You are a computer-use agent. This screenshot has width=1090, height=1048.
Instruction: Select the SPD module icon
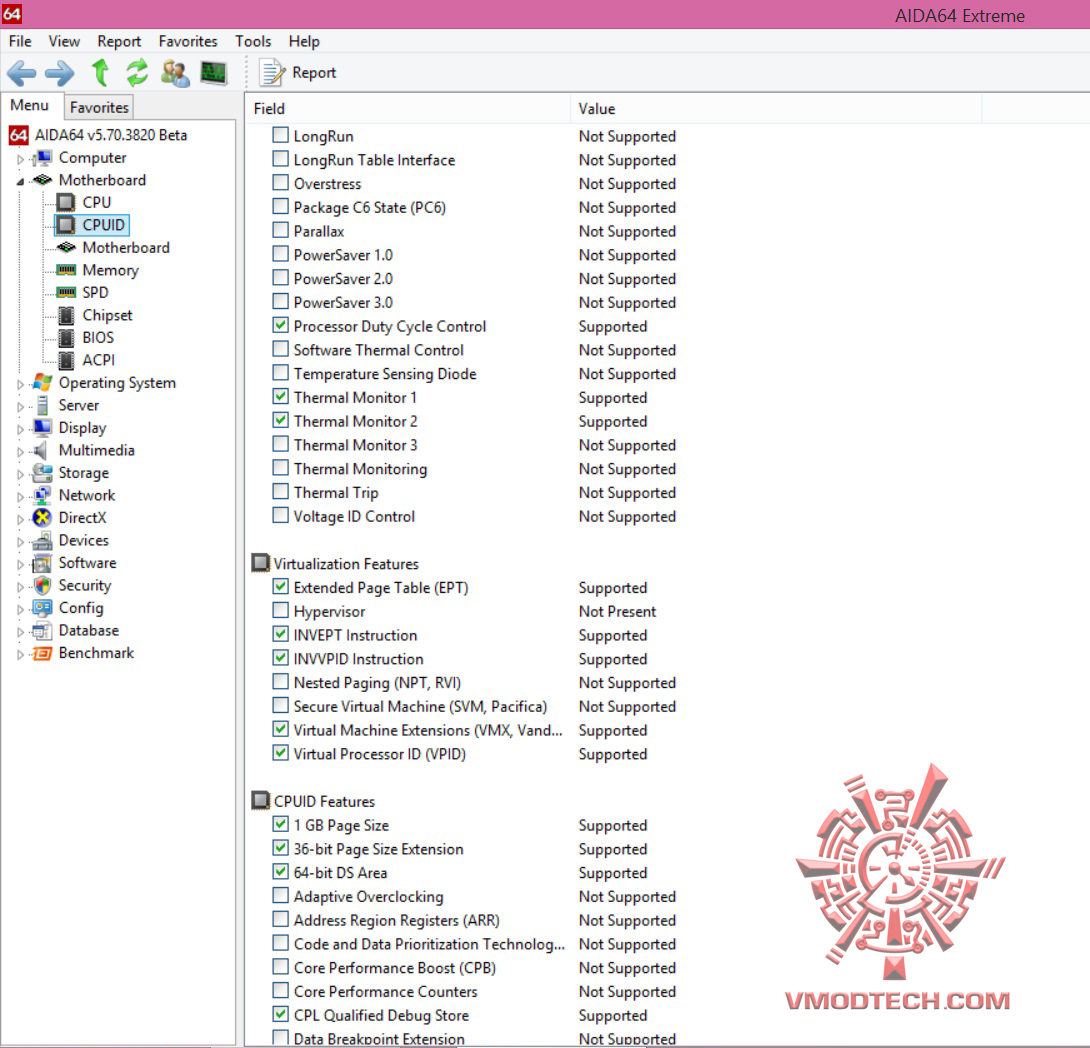pos(66,293)
